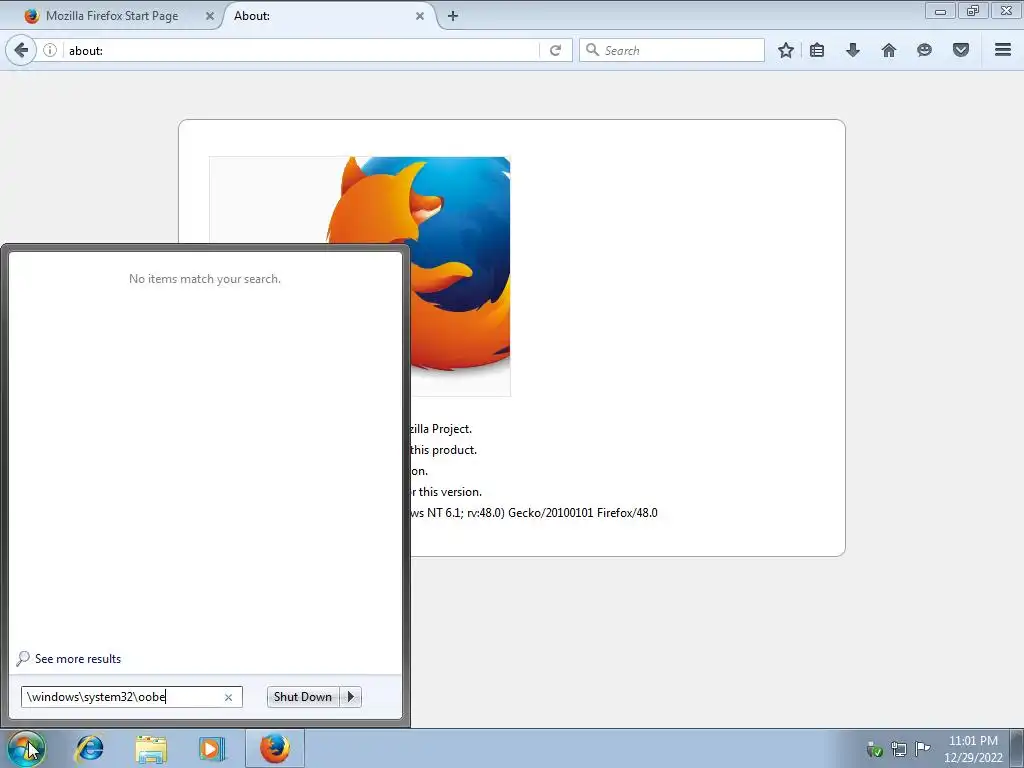The width and height of the screenshot is (1024, 768).
Task: Expand the Shut Down options arrow
Action: [x=351, y=697]
